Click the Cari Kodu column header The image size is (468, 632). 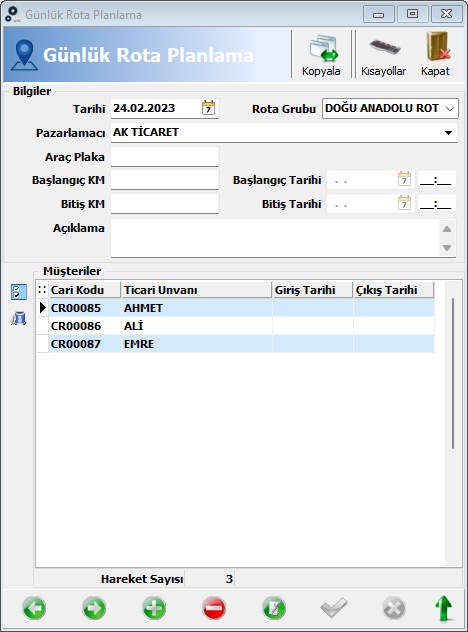pyautogui.click(x=85, y=290)
